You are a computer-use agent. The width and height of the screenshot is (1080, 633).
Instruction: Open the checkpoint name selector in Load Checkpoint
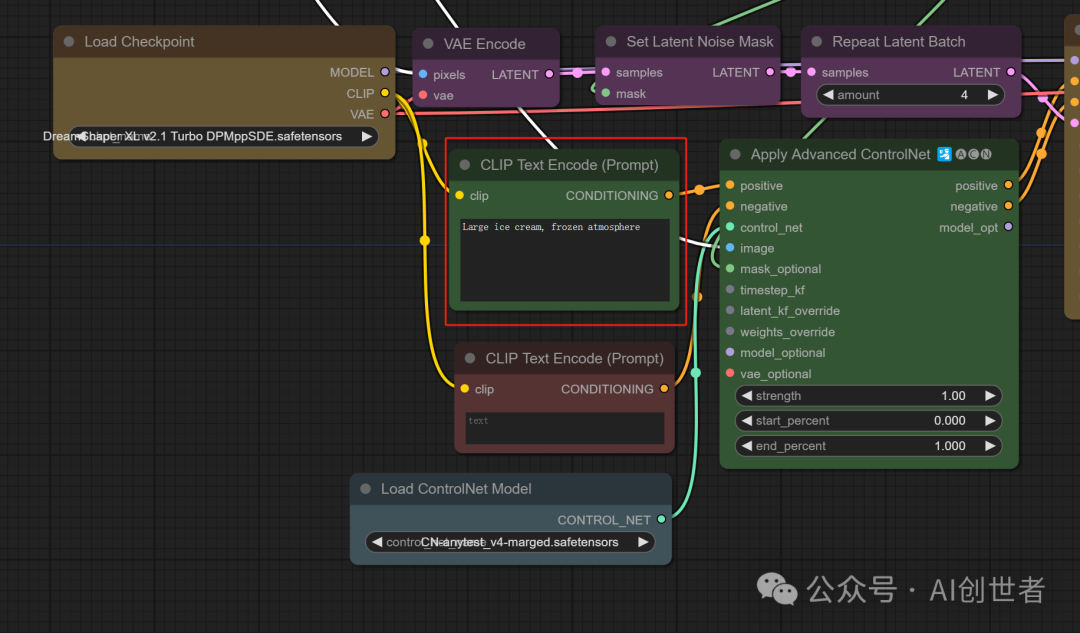[x=223, y=136]
